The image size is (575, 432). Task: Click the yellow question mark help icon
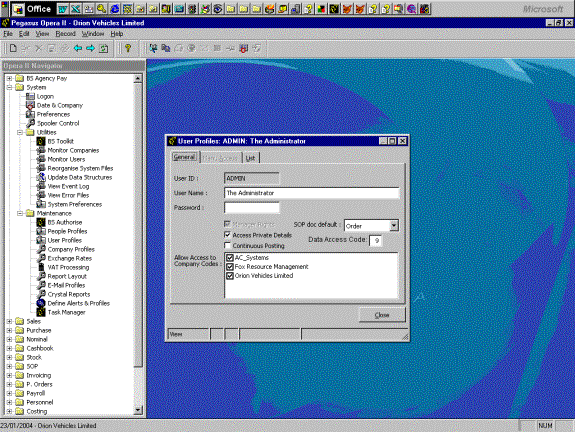(x=128, y=48)
